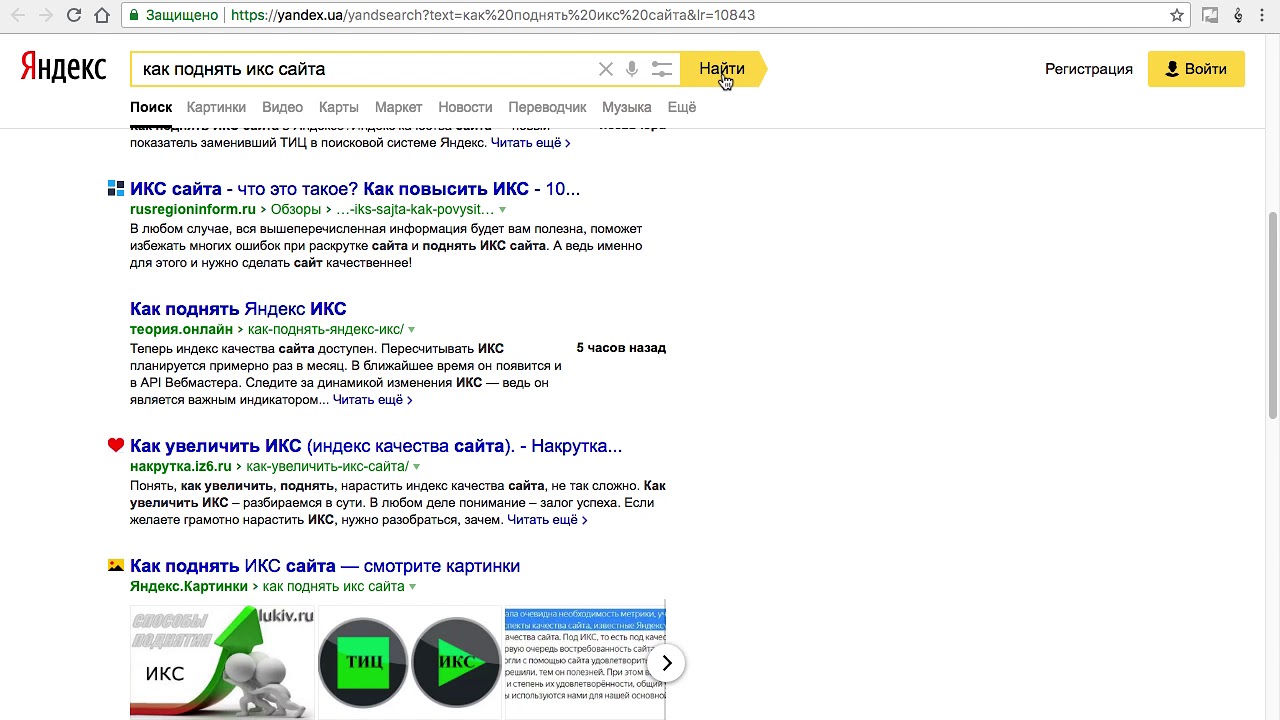This screenshot has height=720, width=1280.
Task: Reload the page with refresh icon
Action: tap(73, 15)
